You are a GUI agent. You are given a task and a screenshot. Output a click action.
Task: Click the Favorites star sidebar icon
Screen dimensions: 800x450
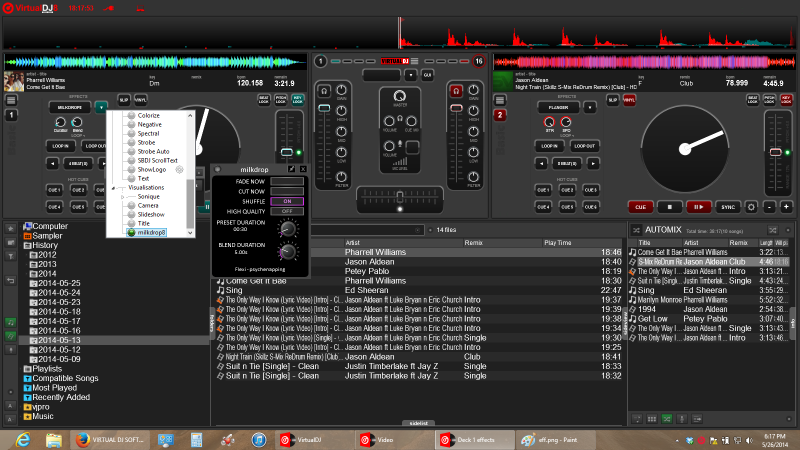pos(10,229)
